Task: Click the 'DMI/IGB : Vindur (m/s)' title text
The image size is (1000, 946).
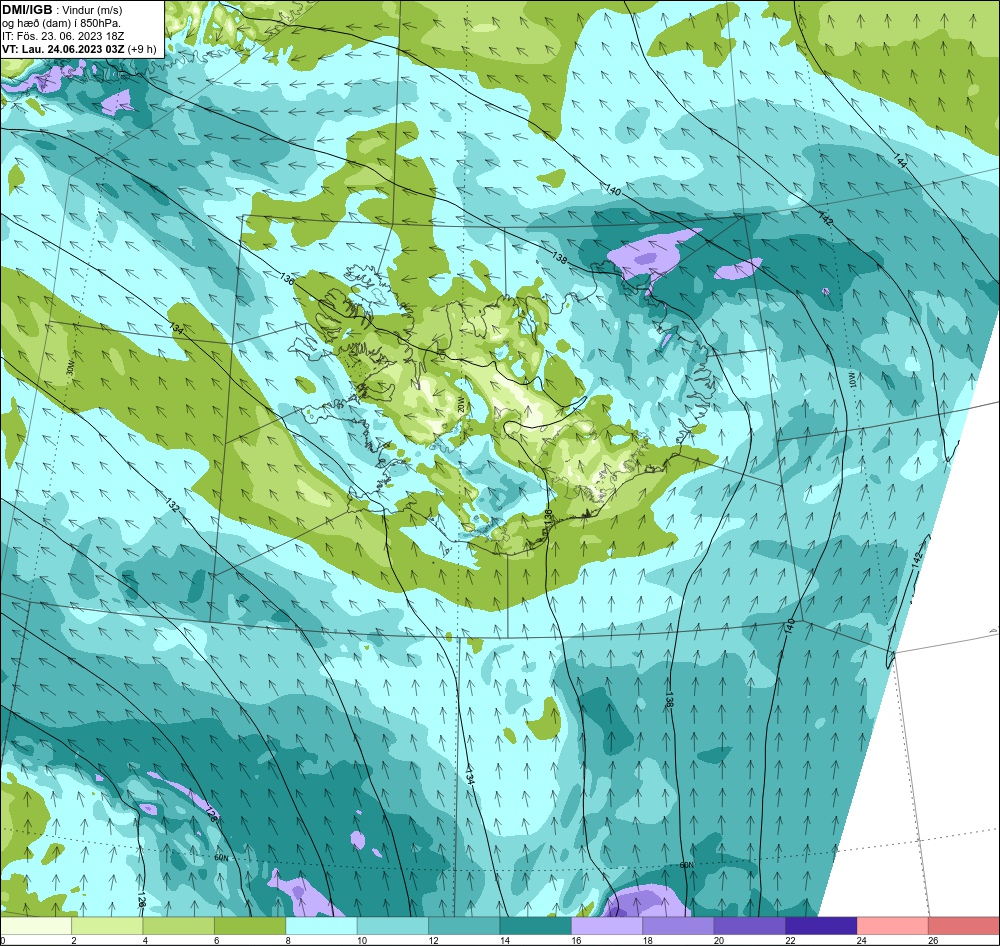Action: (x=62, y=10)
